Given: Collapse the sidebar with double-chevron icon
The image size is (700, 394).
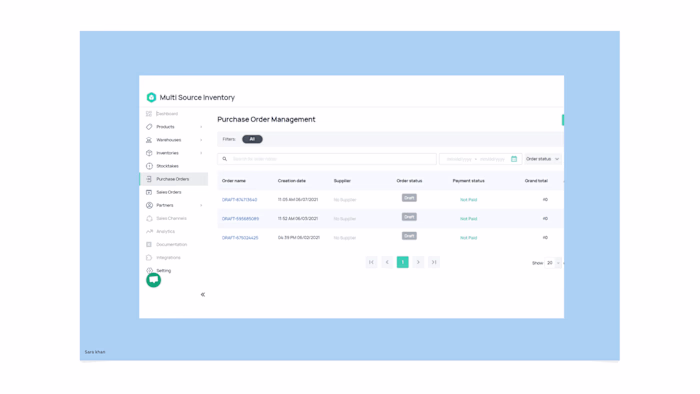Looking at the screenshot, I should (x=203, y=294).
